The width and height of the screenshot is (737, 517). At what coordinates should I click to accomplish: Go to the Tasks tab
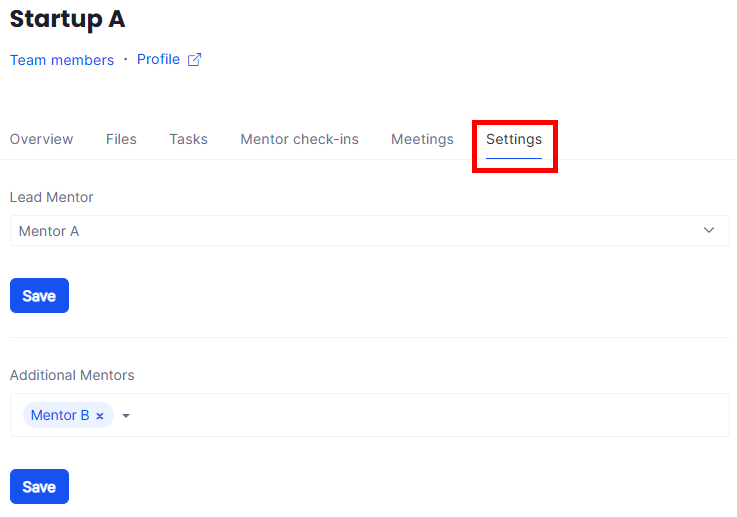[x=188, y=139]
